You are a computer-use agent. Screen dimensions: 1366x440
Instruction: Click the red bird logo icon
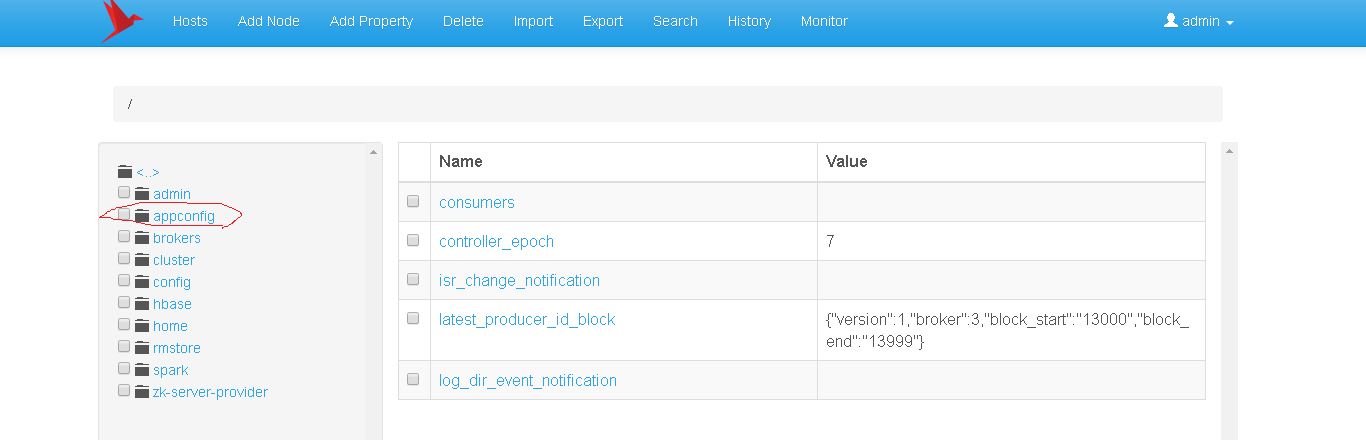click(121, 22)
